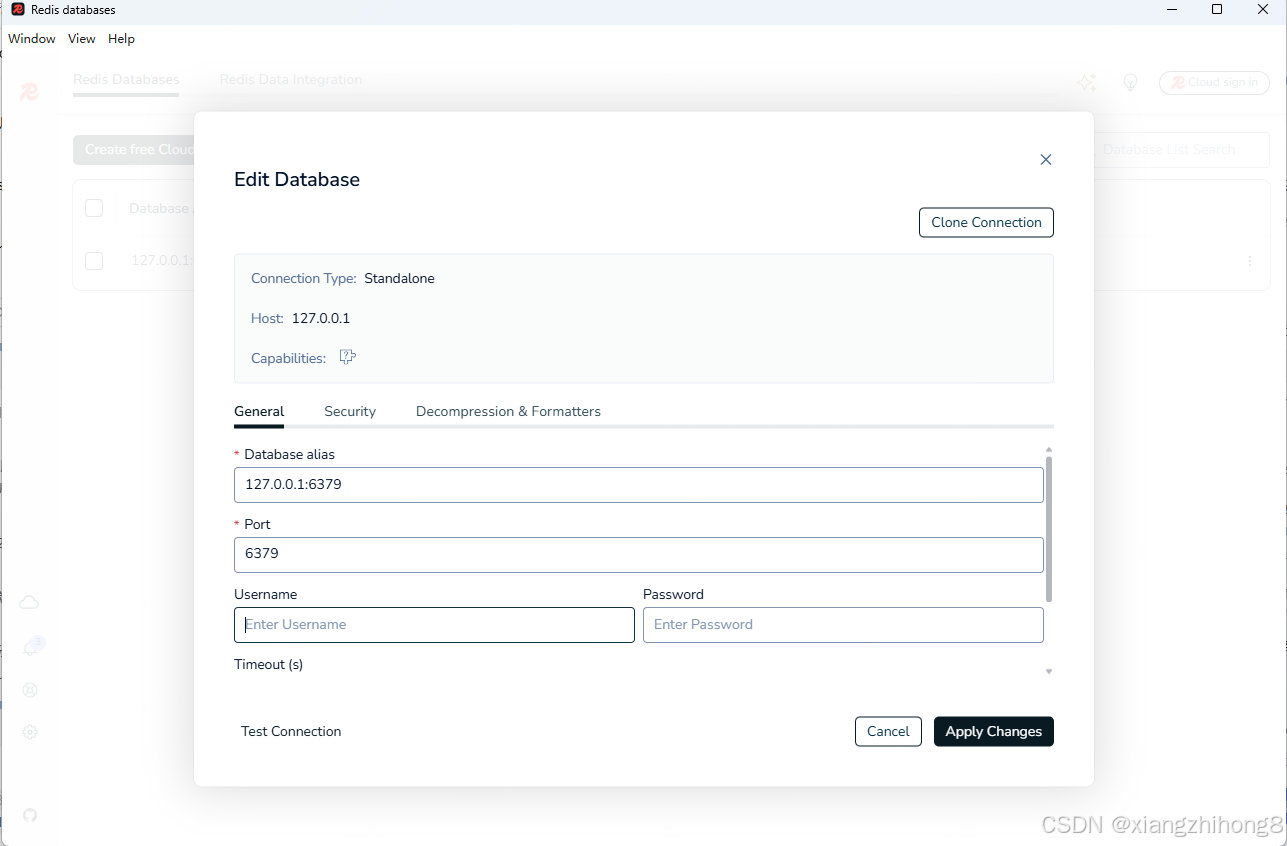1287x846 pixels.
Task: Click form scrollbar down arrow
Action: point(1049,672)
